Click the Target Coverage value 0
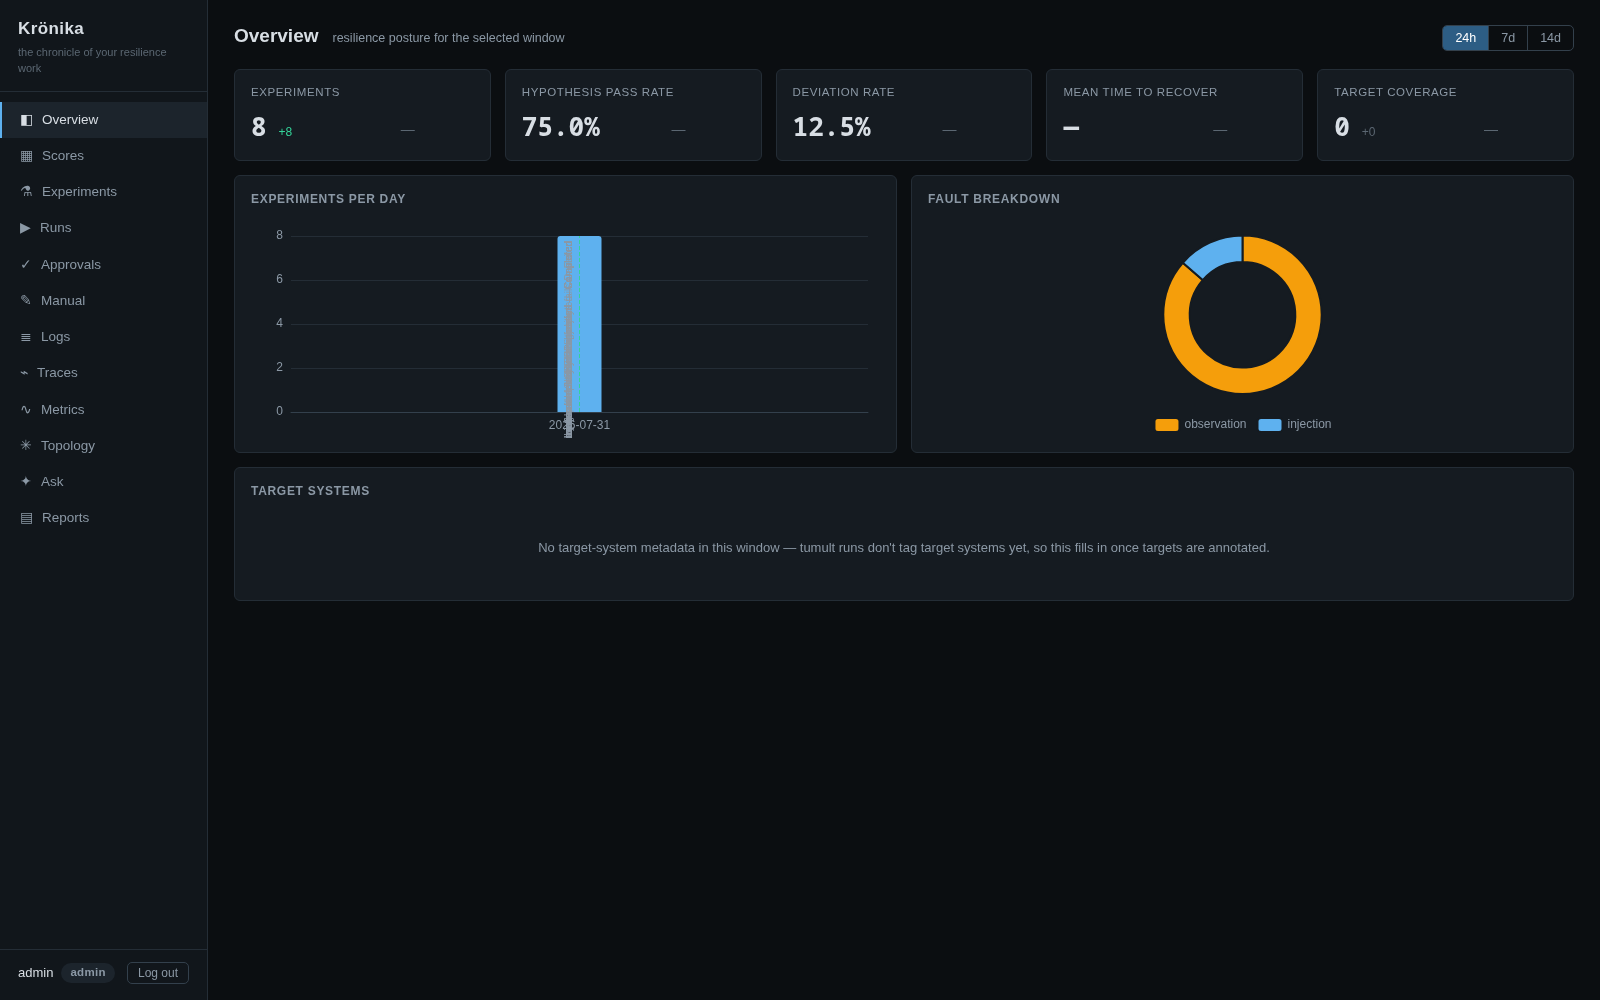The image size is (1600, 1000). (x=1342, y=128)
